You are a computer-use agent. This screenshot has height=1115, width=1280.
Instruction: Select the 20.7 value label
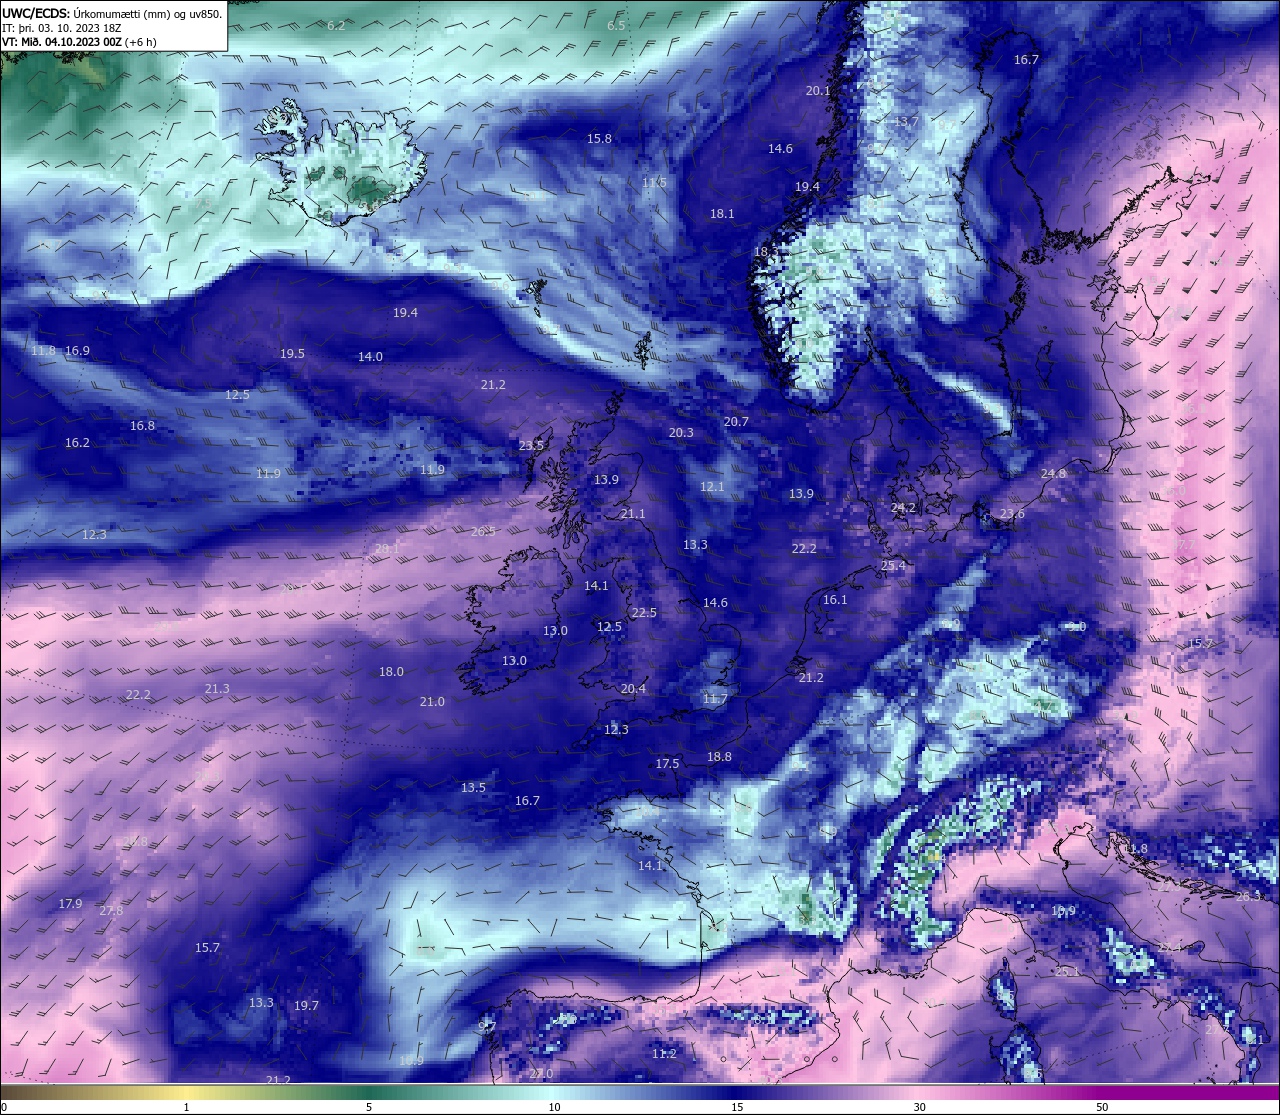tap(736, 422)
